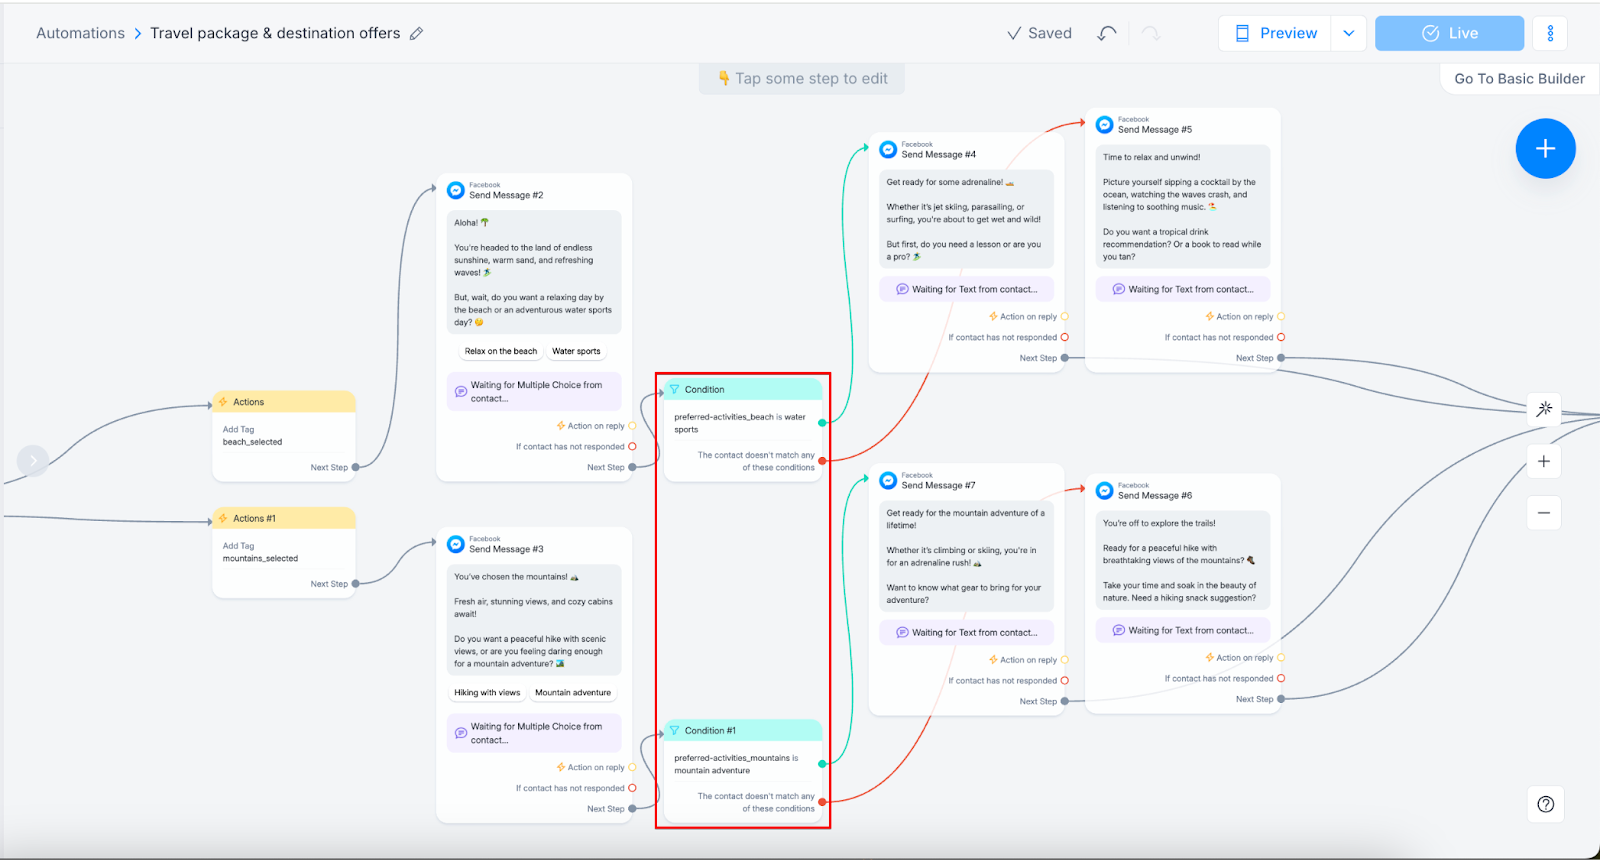Zoom in the canvas with plus
Image resolution: width=1600 pixels, height=860 pixels.
tap(1544, 461)
